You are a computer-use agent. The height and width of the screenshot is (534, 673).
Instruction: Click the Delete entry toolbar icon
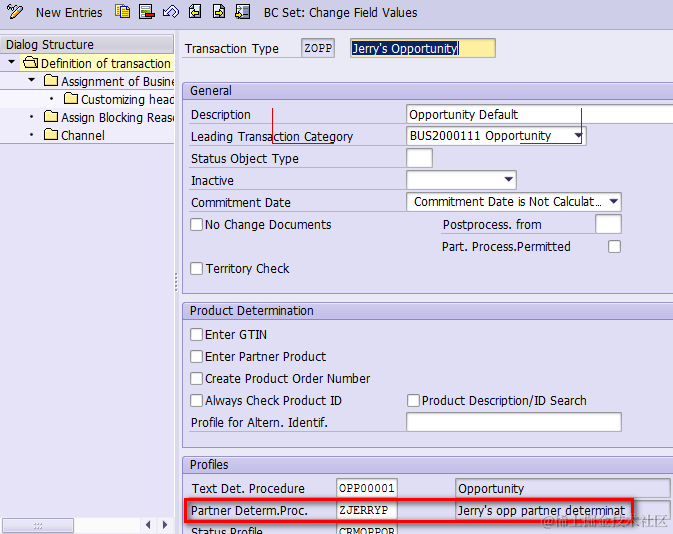point(147,12)
